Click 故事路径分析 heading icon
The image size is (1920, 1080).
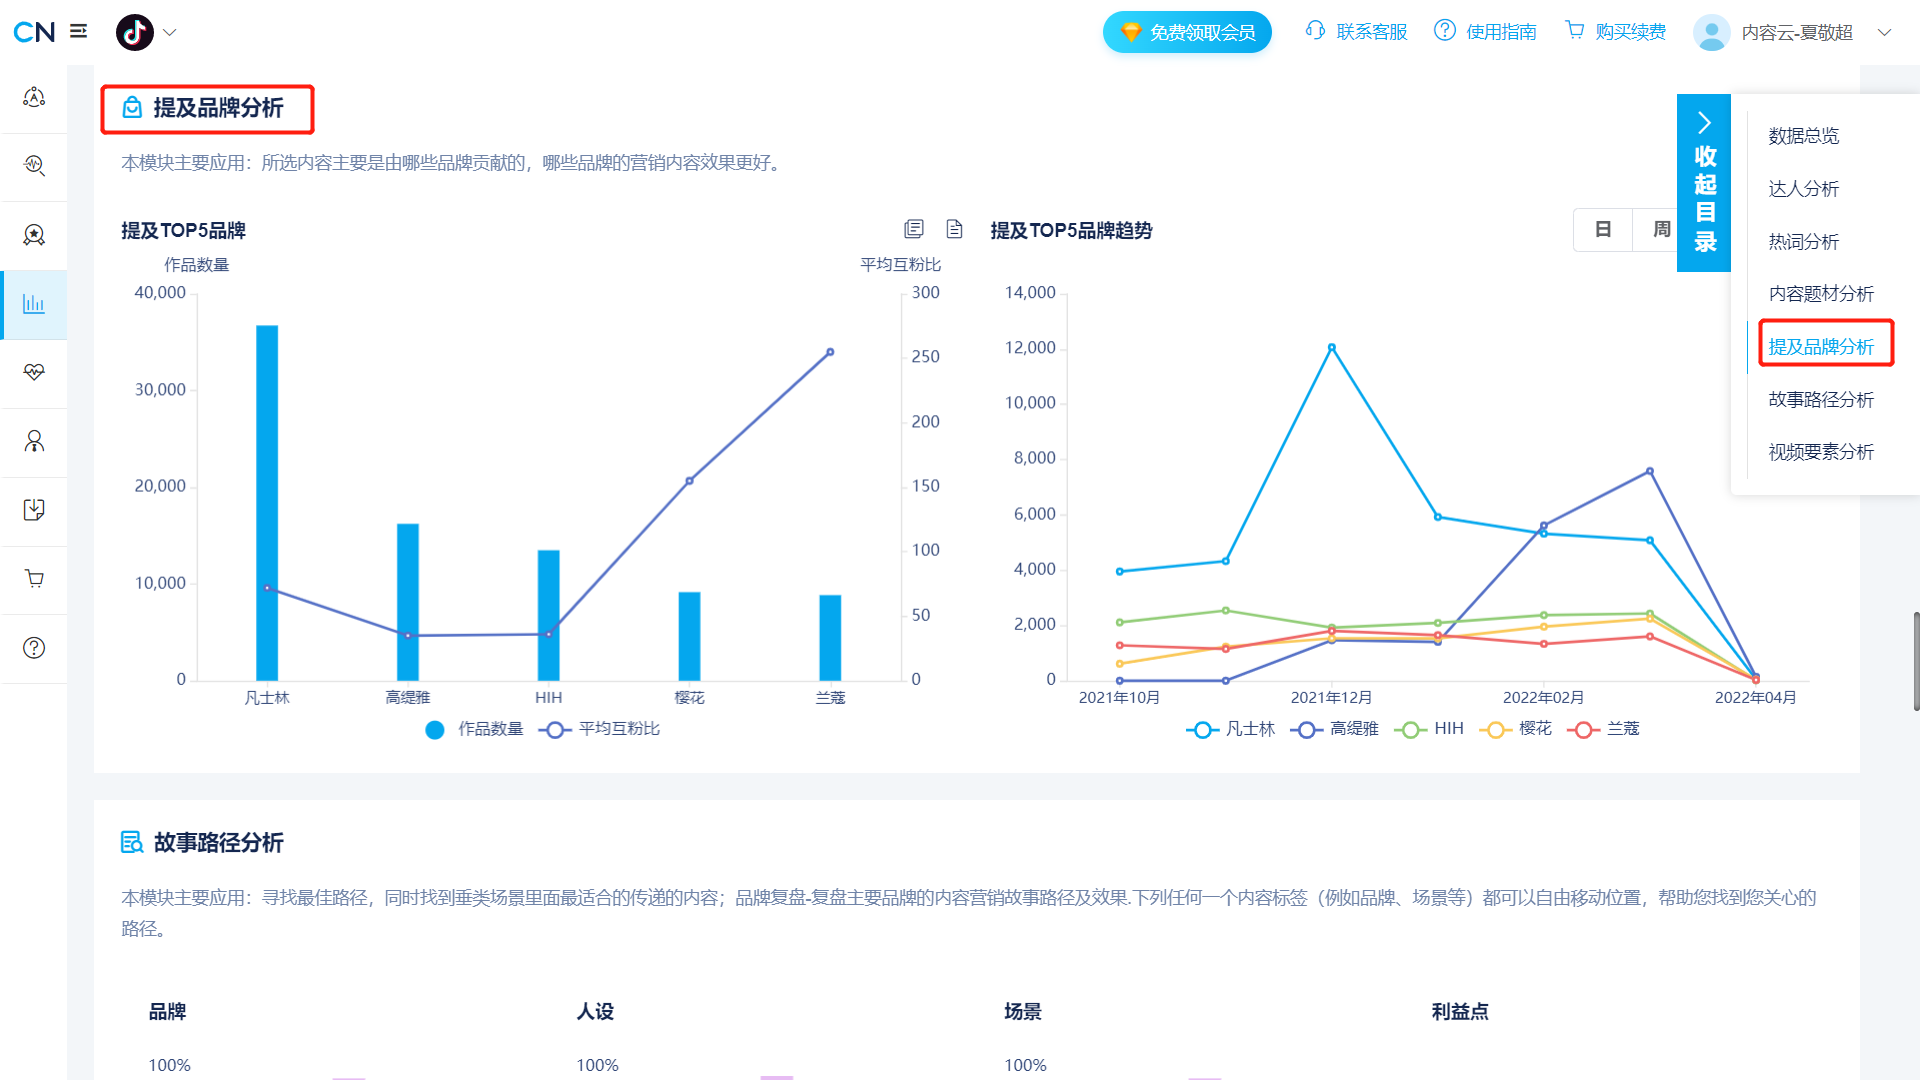[132, 842]
